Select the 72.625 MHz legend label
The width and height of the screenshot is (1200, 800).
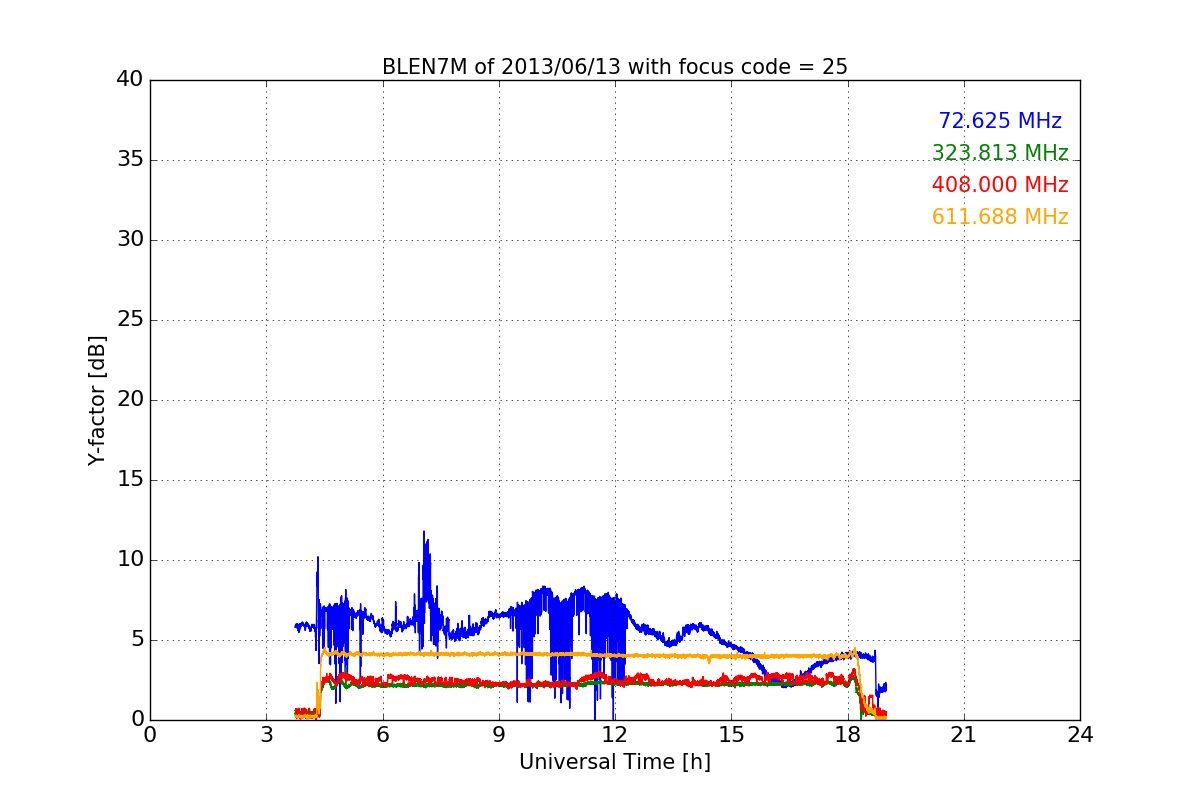[x=1000, y=121]
